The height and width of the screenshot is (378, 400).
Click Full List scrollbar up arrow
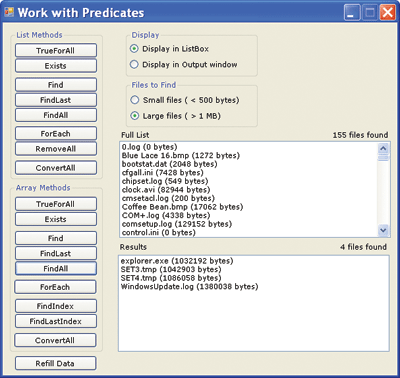[x=383, y=148]
